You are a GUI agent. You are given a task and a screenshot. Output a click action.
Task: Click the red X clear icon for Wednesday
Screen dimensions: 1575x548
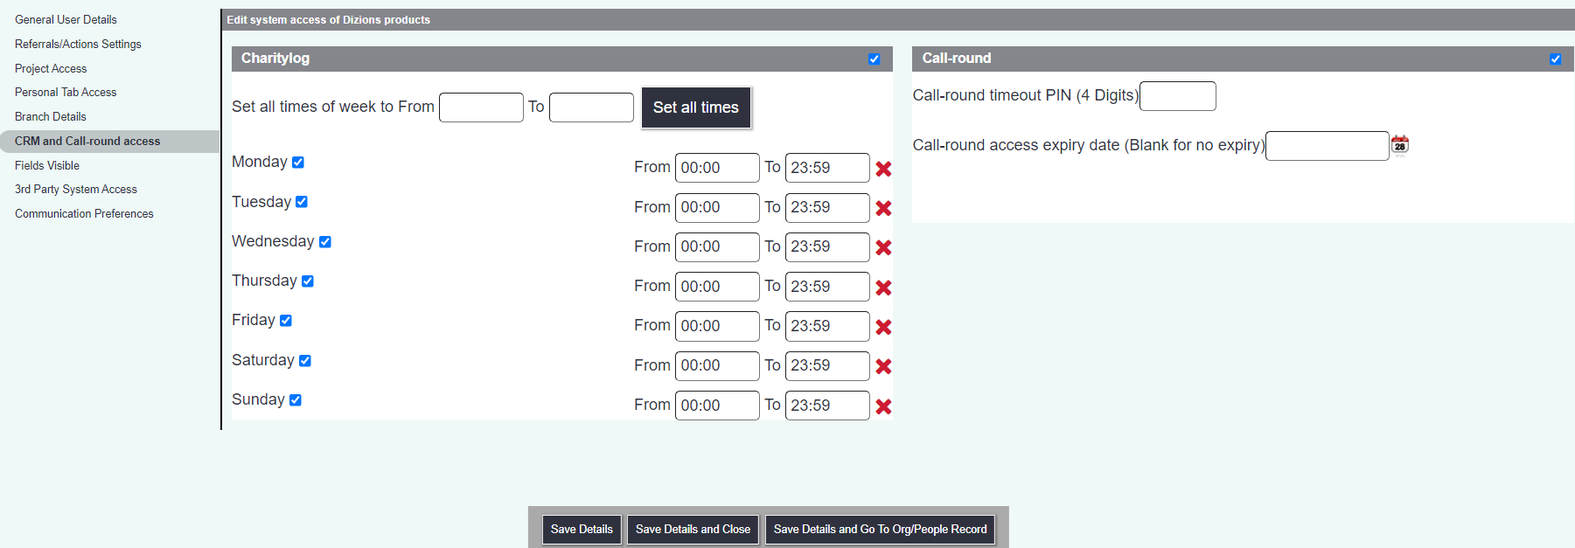[883, 248]
